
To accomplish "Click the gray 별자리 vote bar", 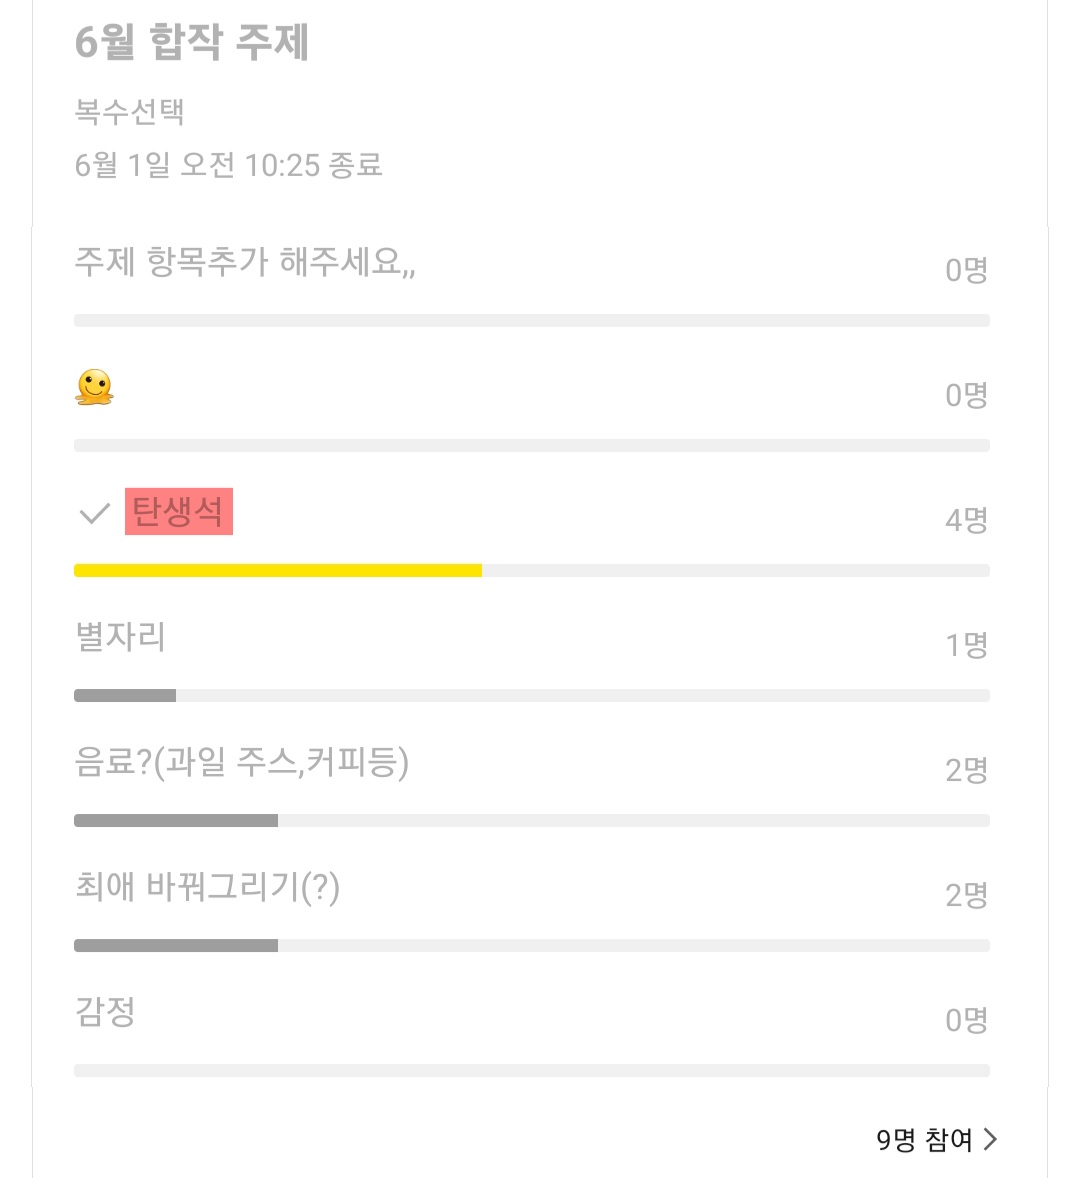I will [x=125, y=695].
